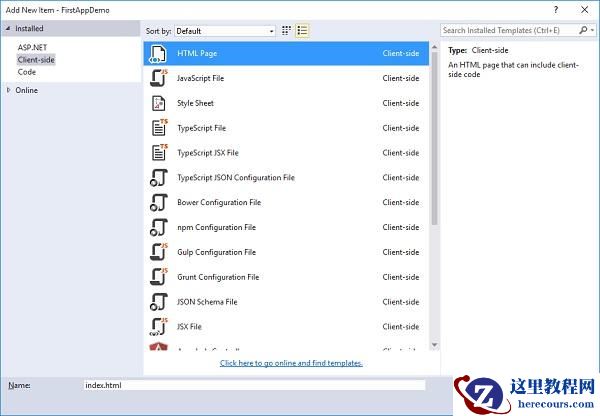Screen dimensions: 600x416
Task: Click the npm Configuration File icon
Action: click(x=158, y=227)
